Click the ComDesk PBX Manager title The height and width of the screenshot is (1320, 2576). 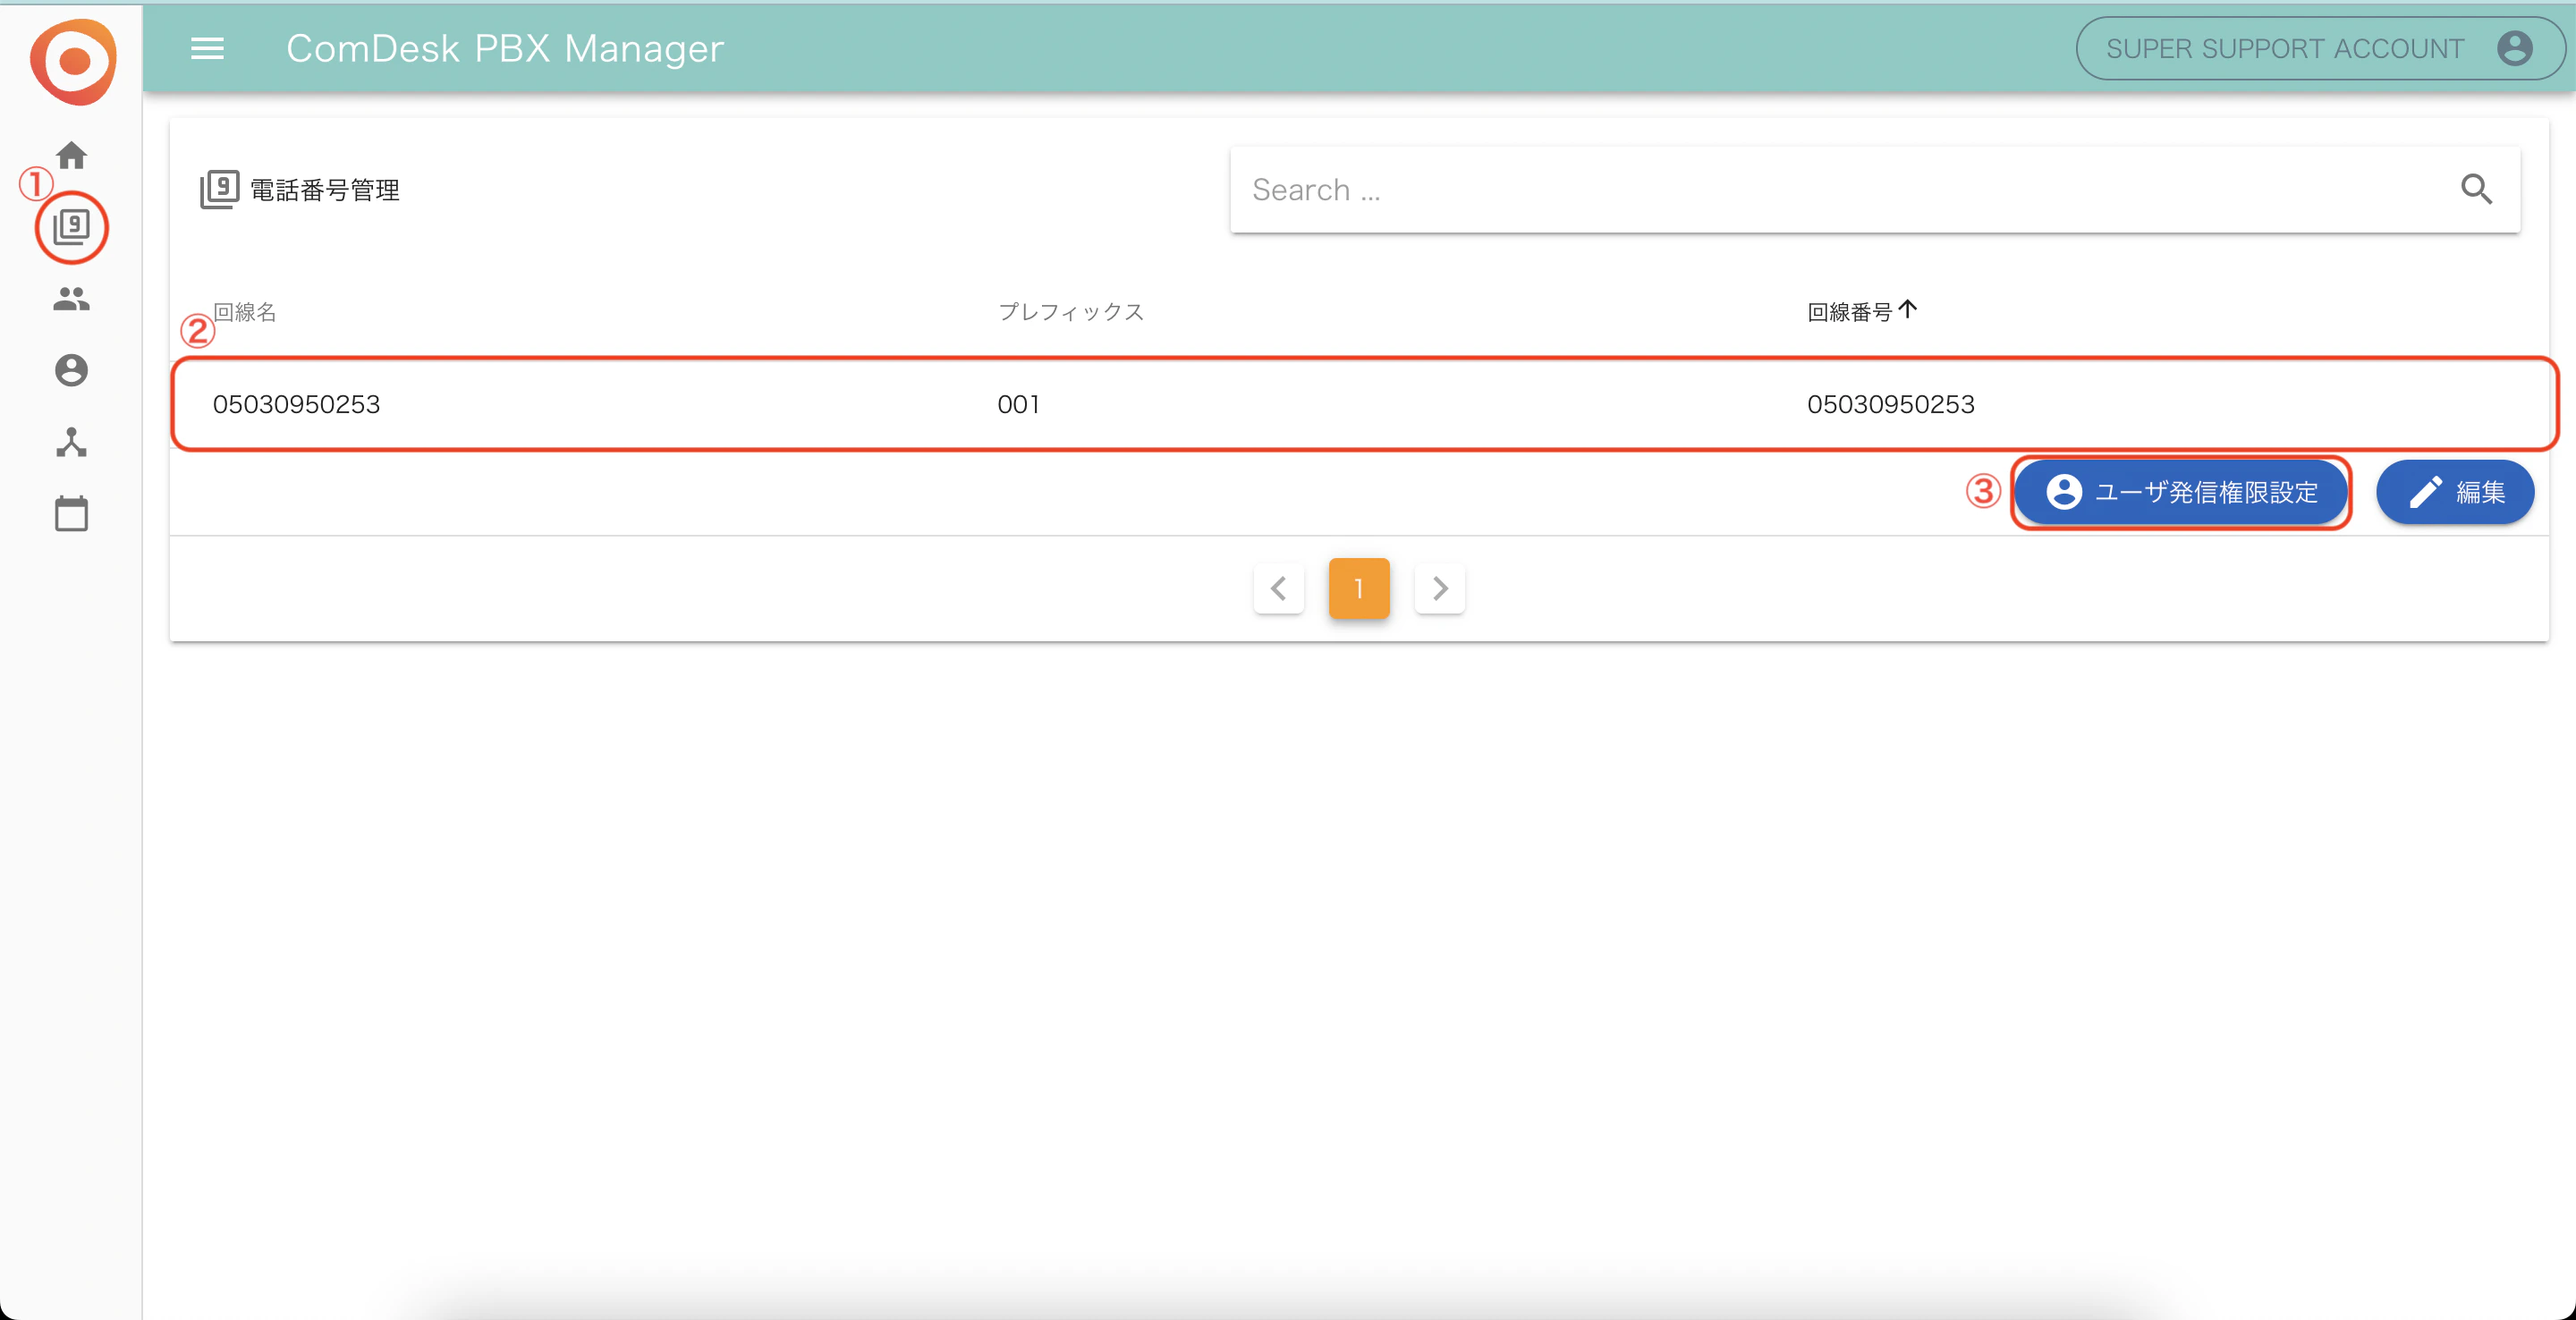pos(505,48)
